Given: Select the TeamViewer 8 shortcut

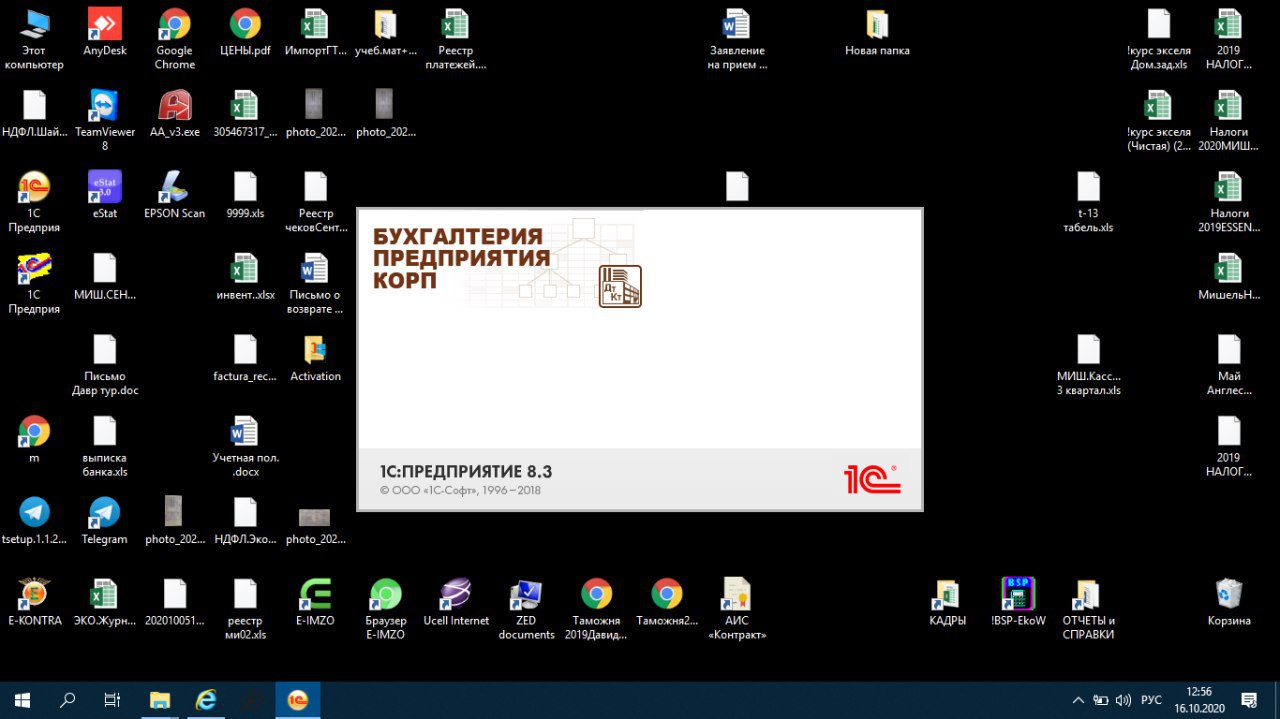Looking at the screenshot, I should pyautogui.click(x=105, y=121).
